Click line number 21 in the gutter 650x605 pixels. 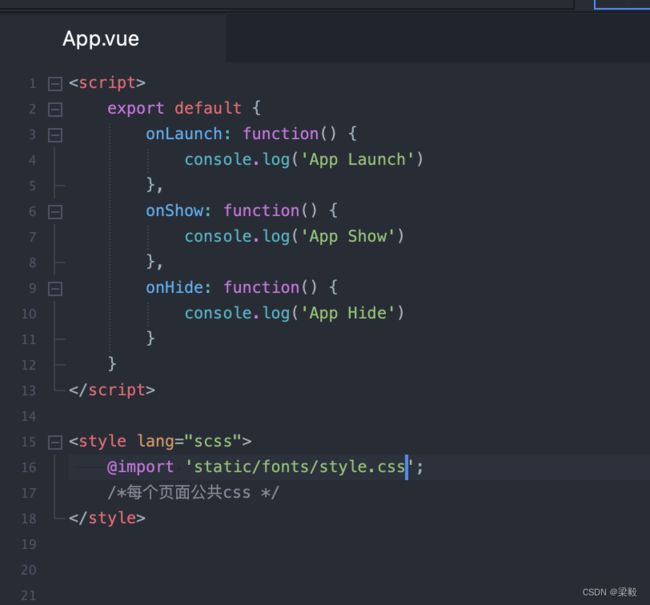tap(29, 595)
